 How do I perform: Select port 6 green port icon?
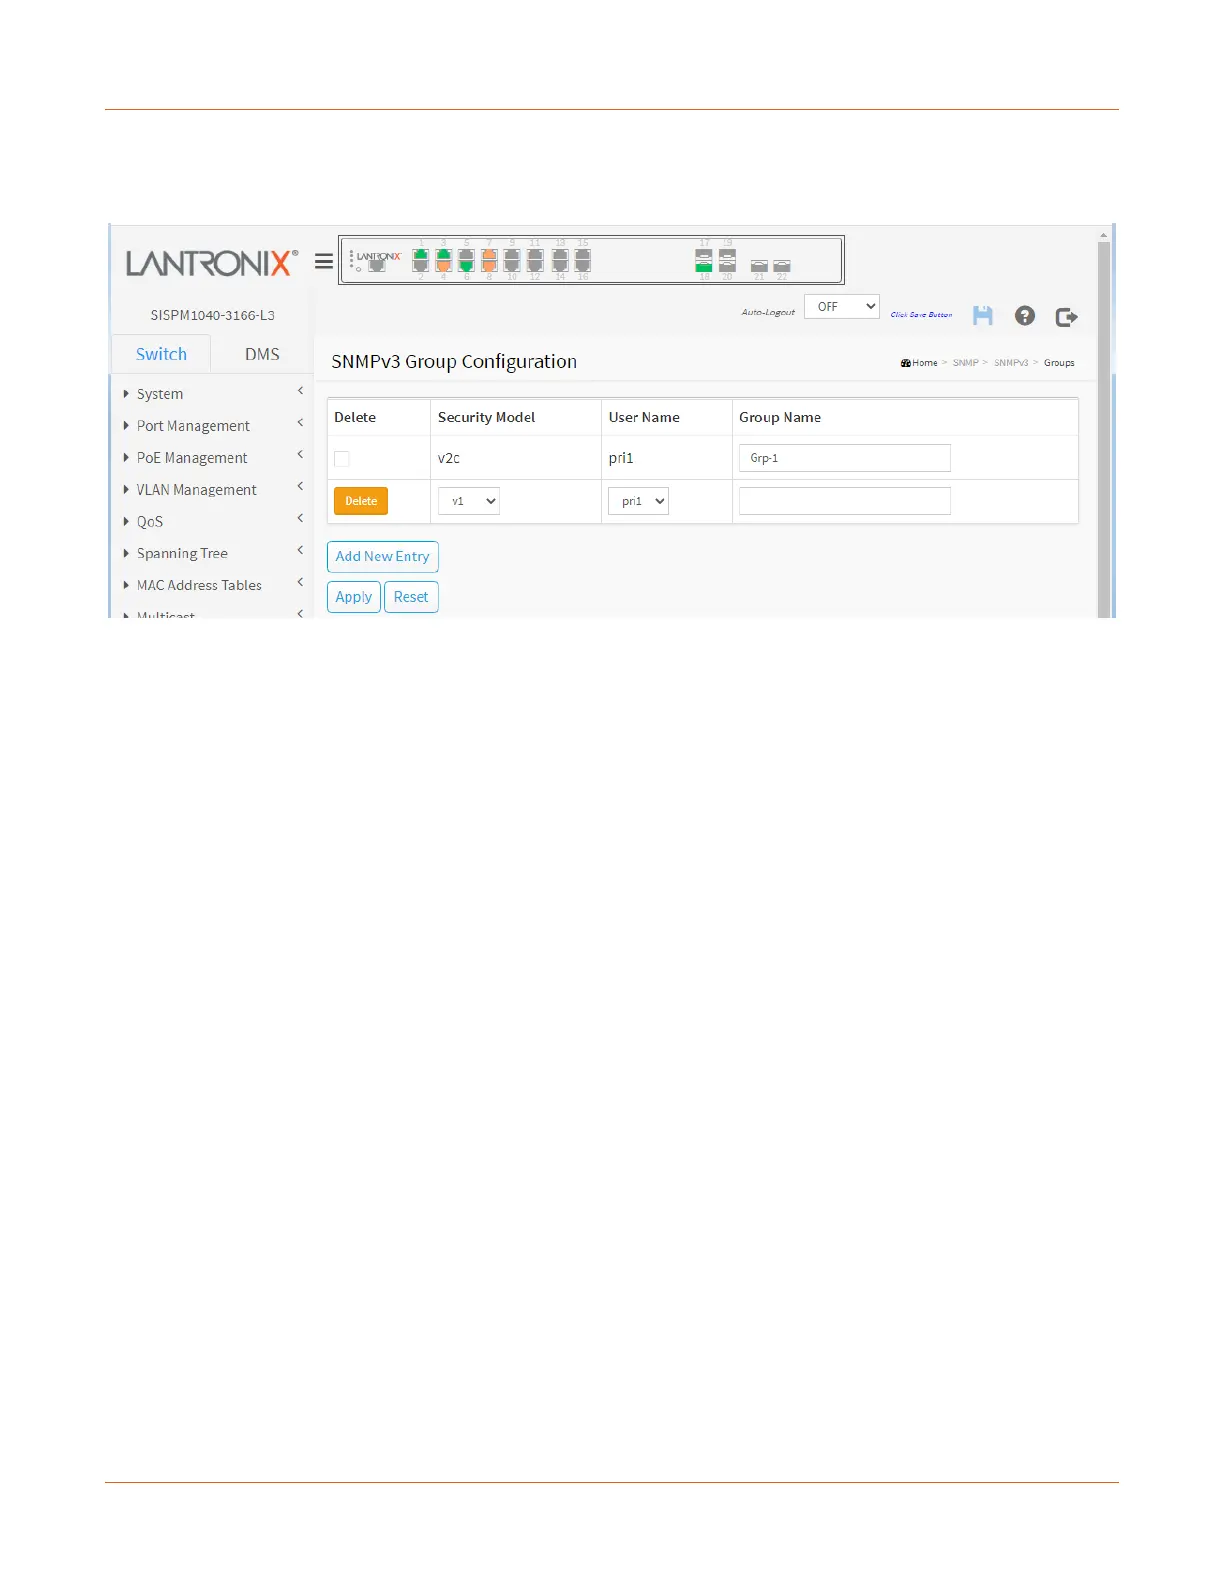tap(467, 266)
